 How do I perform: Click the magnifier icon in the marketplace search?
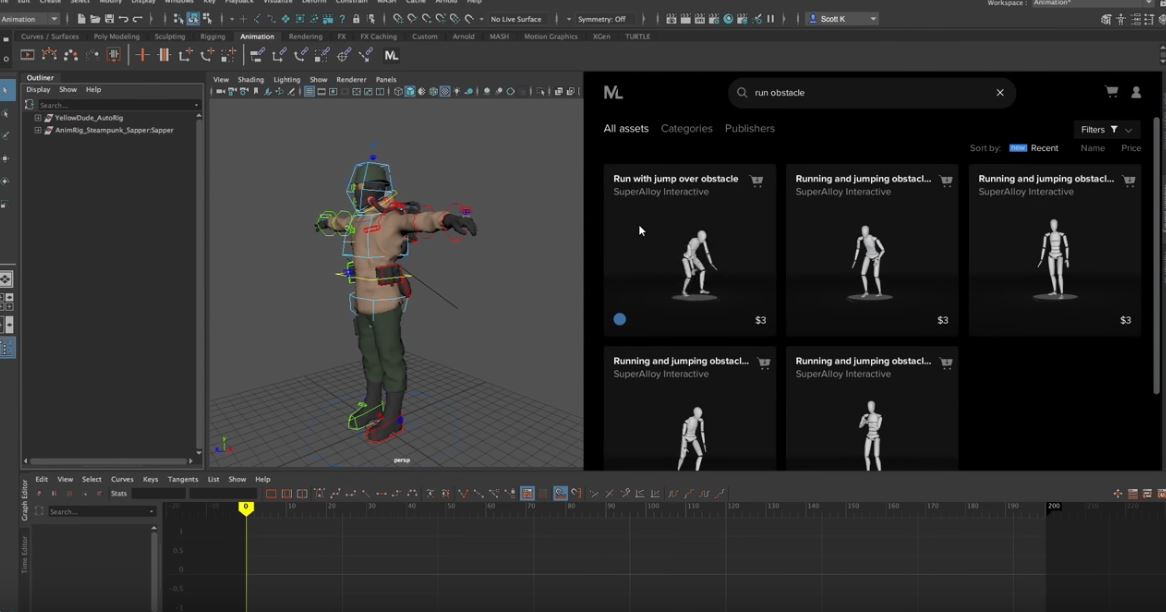coord(742,93)
